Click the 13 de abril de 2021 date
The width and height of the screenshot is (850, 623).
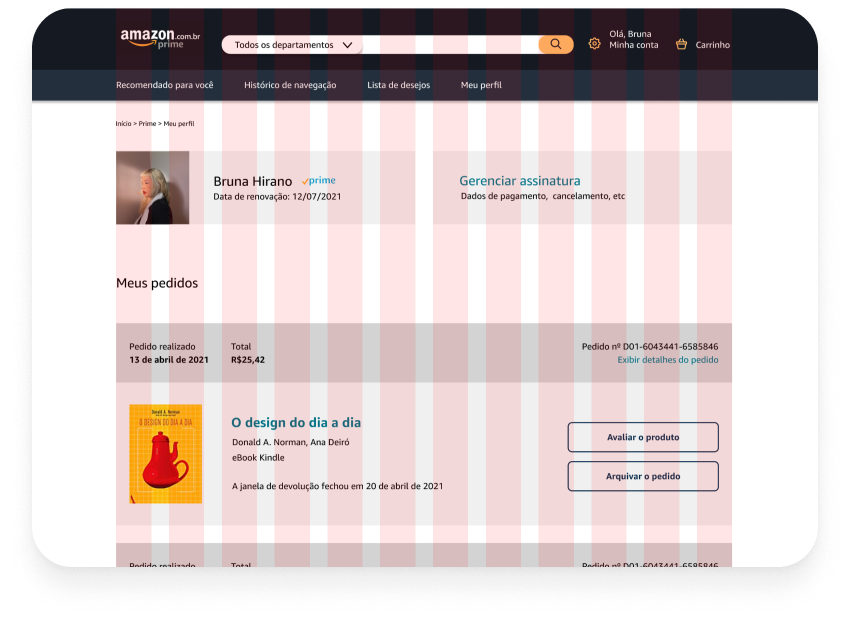pos(169,360)
